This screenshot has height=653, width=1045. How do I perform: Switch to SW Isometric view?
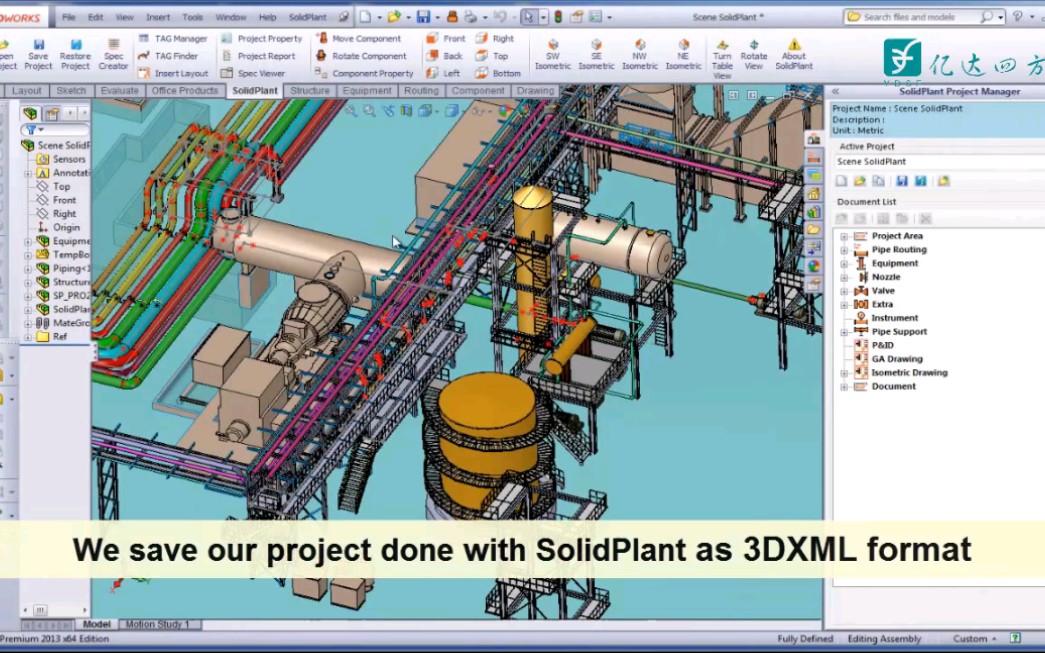(551, 55)
